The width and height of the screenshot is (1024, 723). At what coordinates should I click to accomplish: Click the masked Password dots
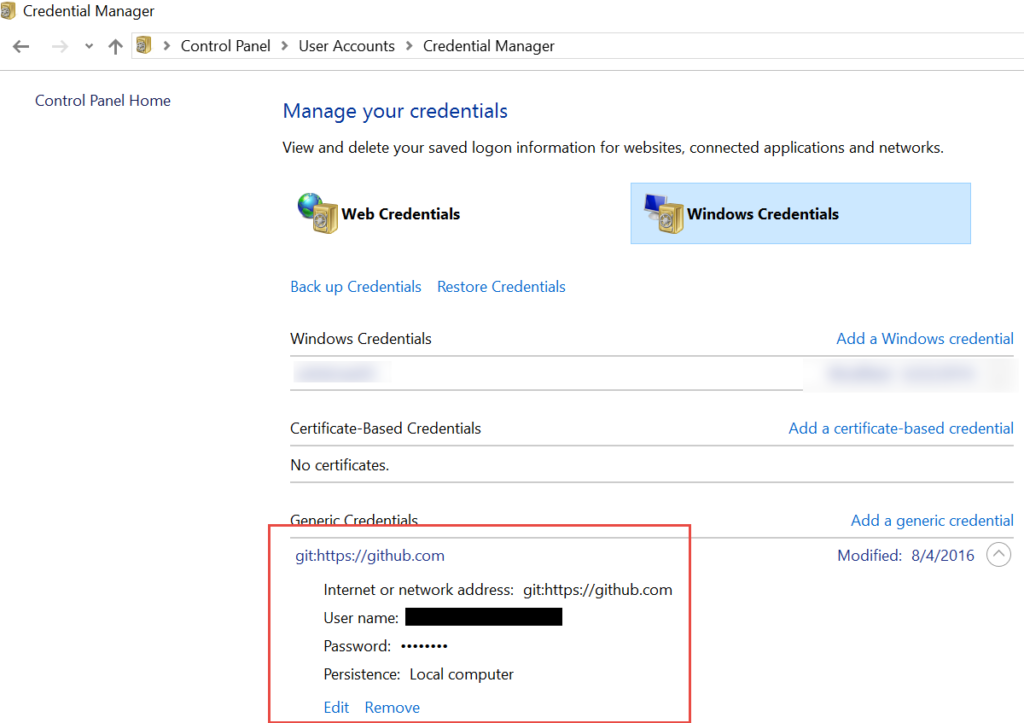(424, 646)
